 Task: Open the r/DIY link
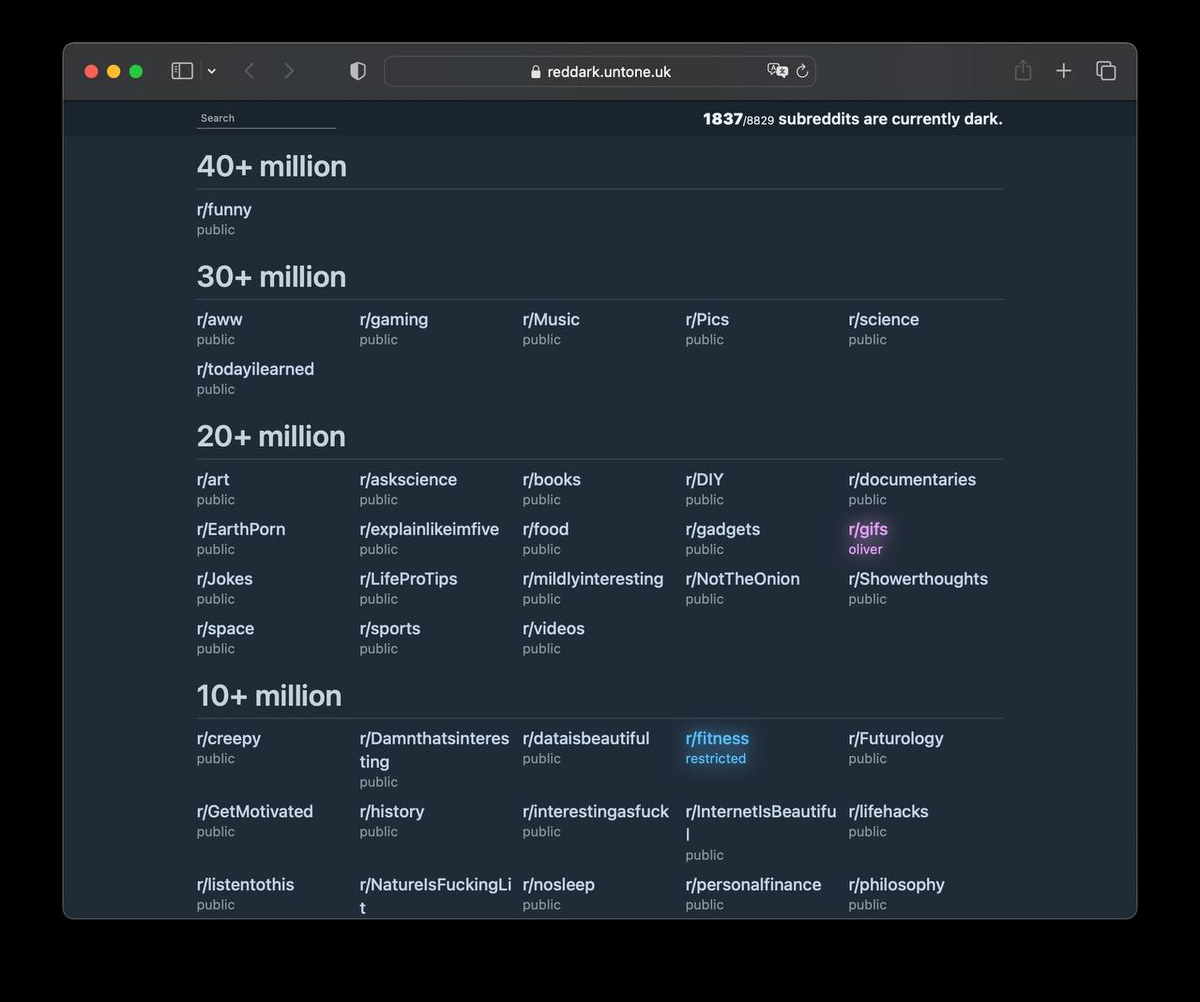click(x=705, y=480)
